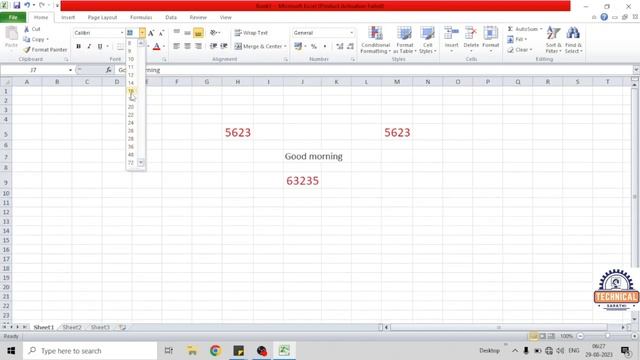Open Chrome from the taskbar
Image resolution: width=640 pixels, height=360 pixels.
coord(216,351)
